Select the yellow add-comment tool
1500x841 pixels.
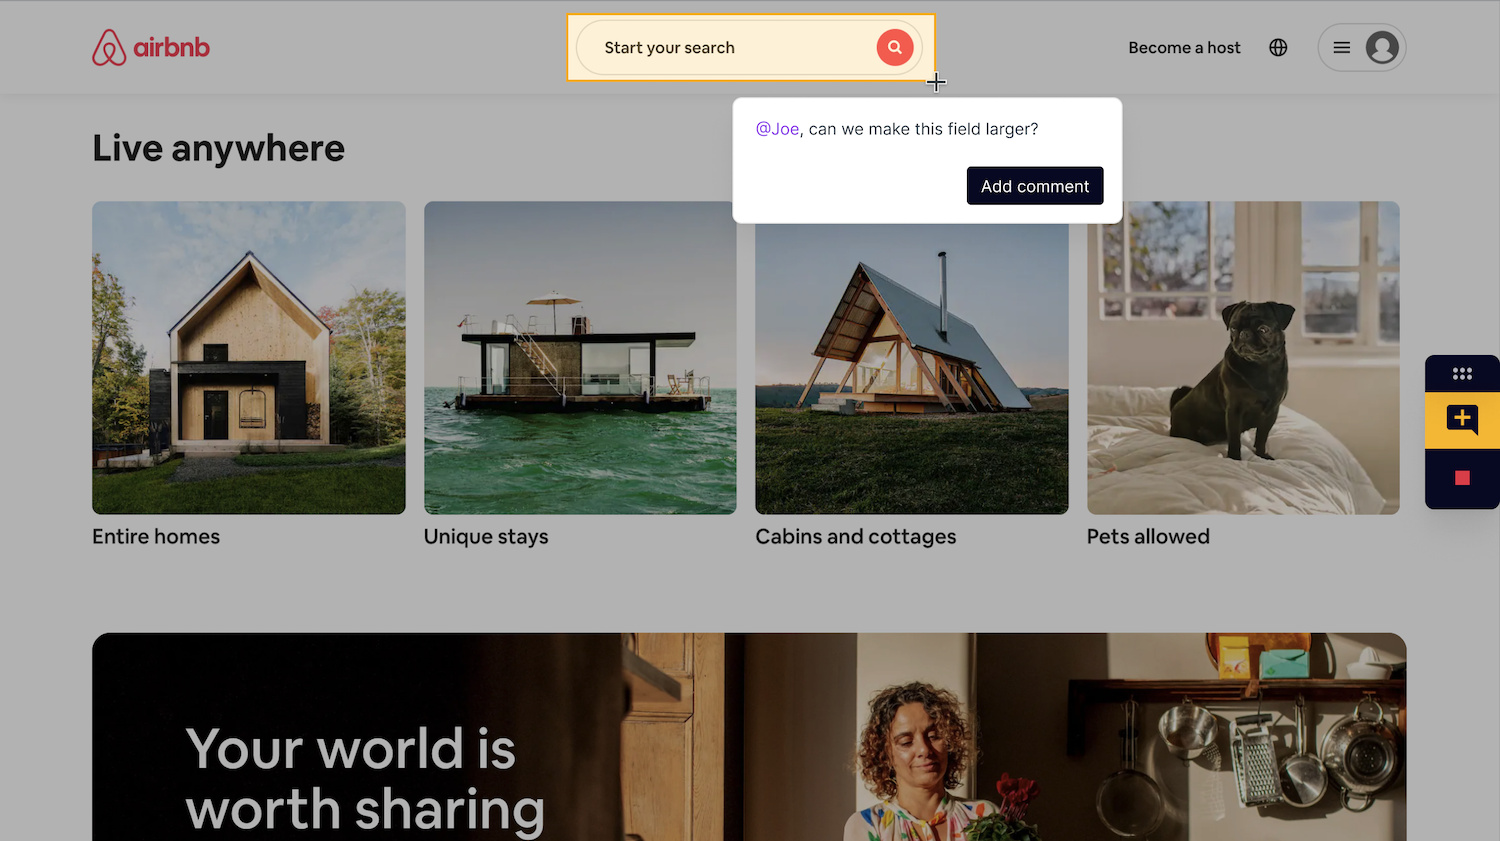(1462, 419)
